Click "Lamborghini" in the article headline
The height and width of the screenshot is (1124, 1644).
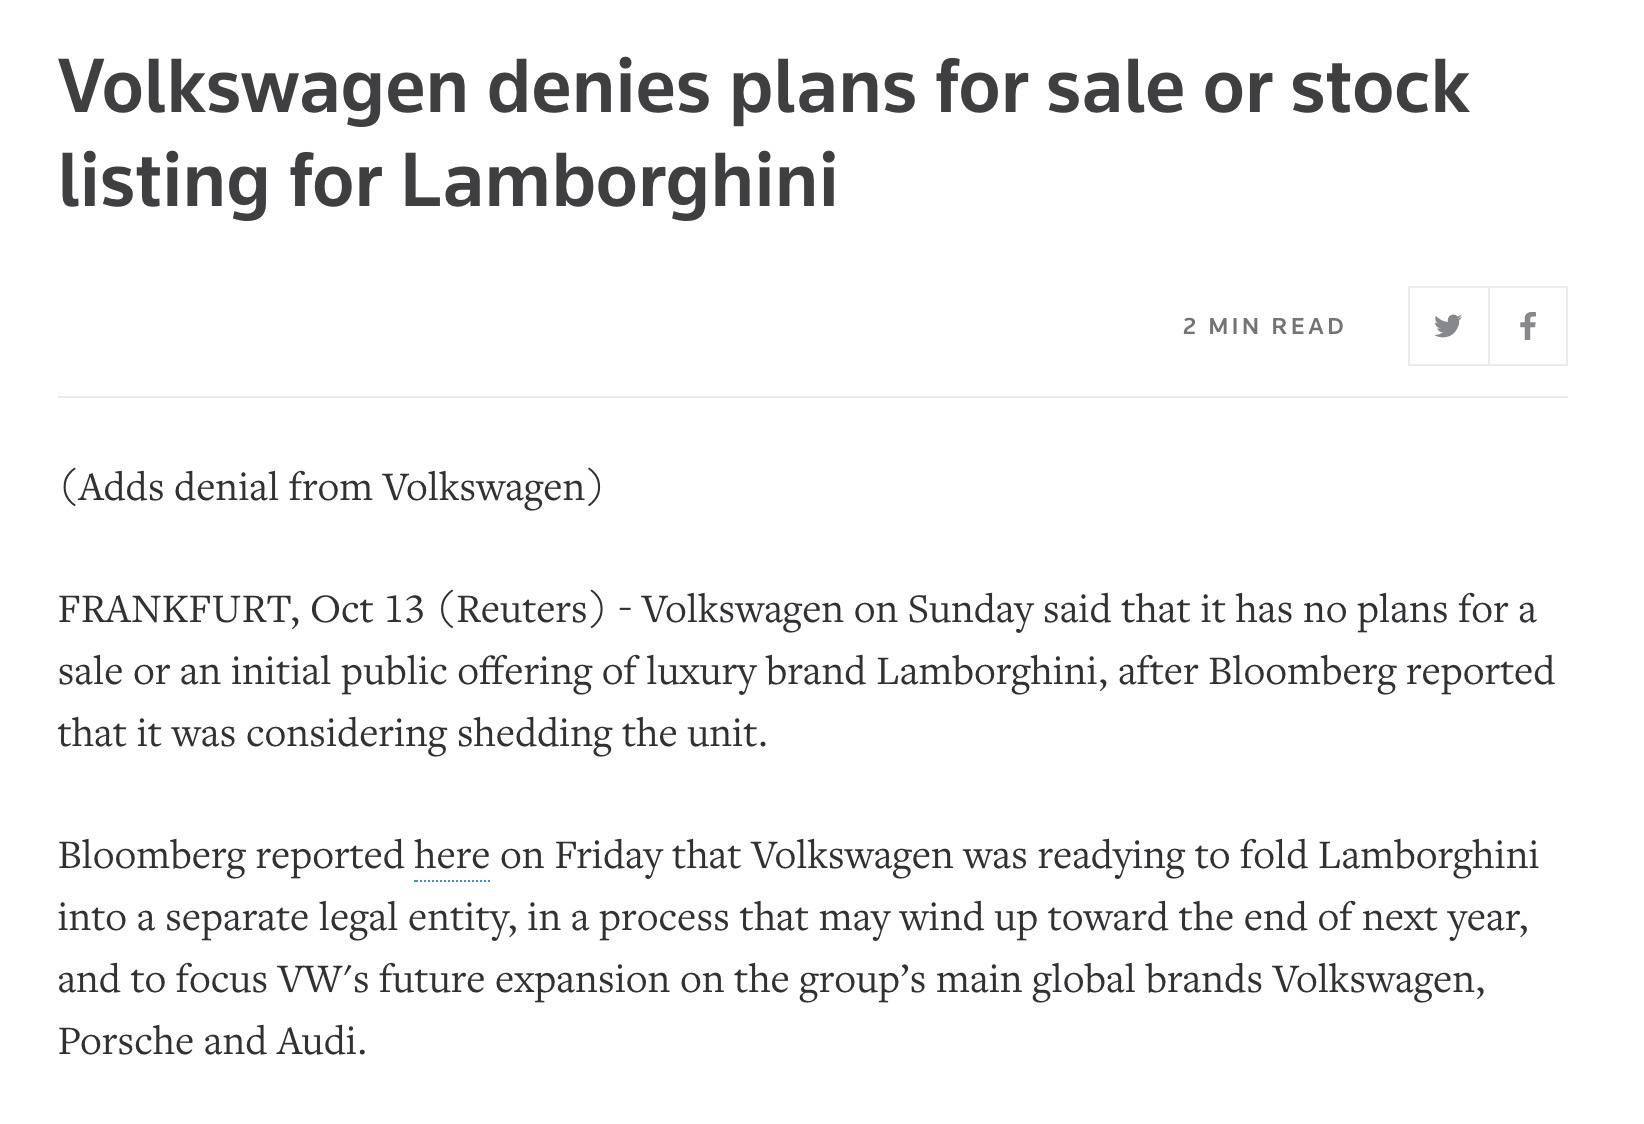[x=619, y=181]
